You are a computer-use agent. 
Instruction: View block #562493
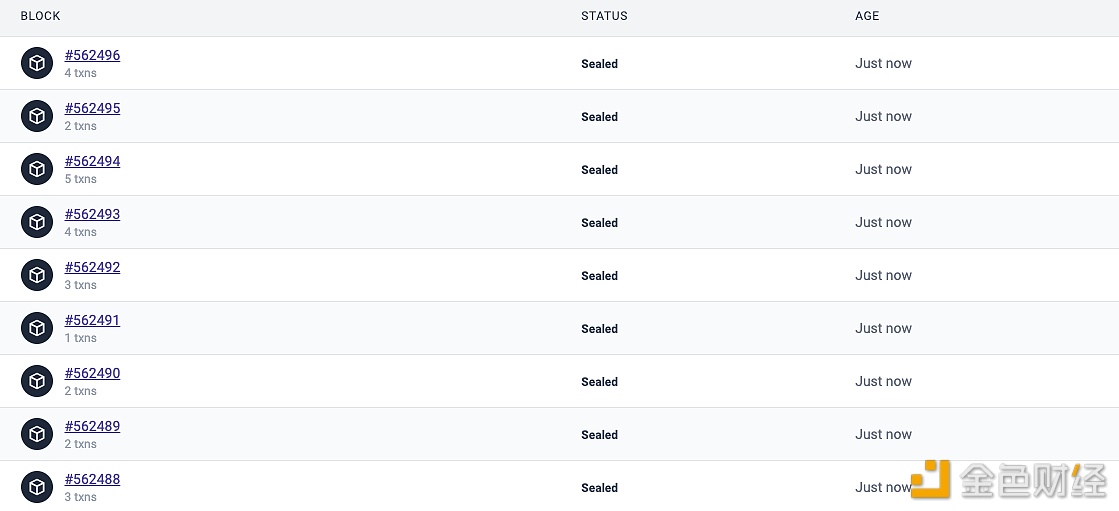click(92, 215)
